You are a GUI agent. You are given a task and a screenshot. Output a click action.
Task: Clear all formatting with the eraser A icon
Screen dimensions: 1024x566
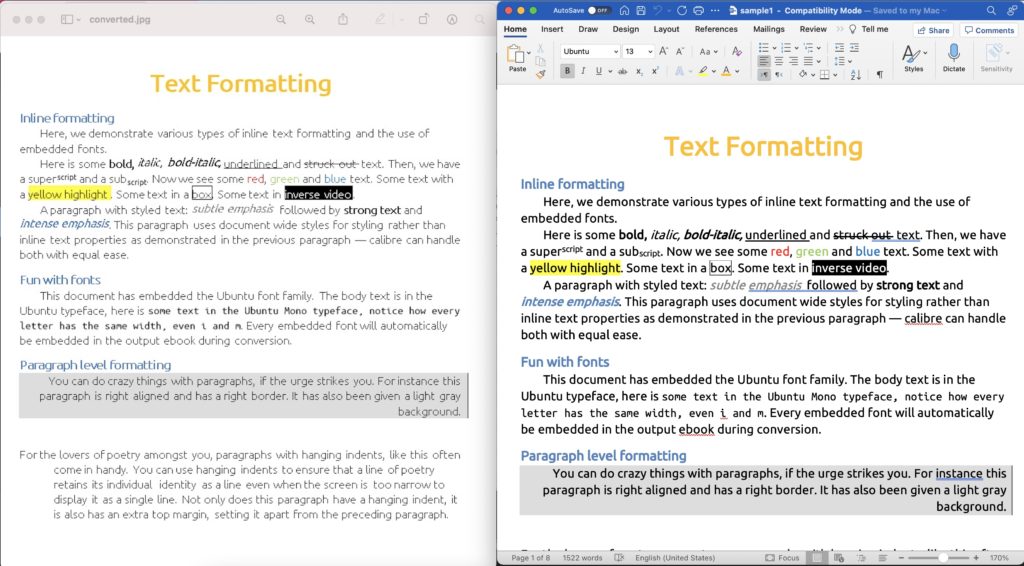point(737,52)
